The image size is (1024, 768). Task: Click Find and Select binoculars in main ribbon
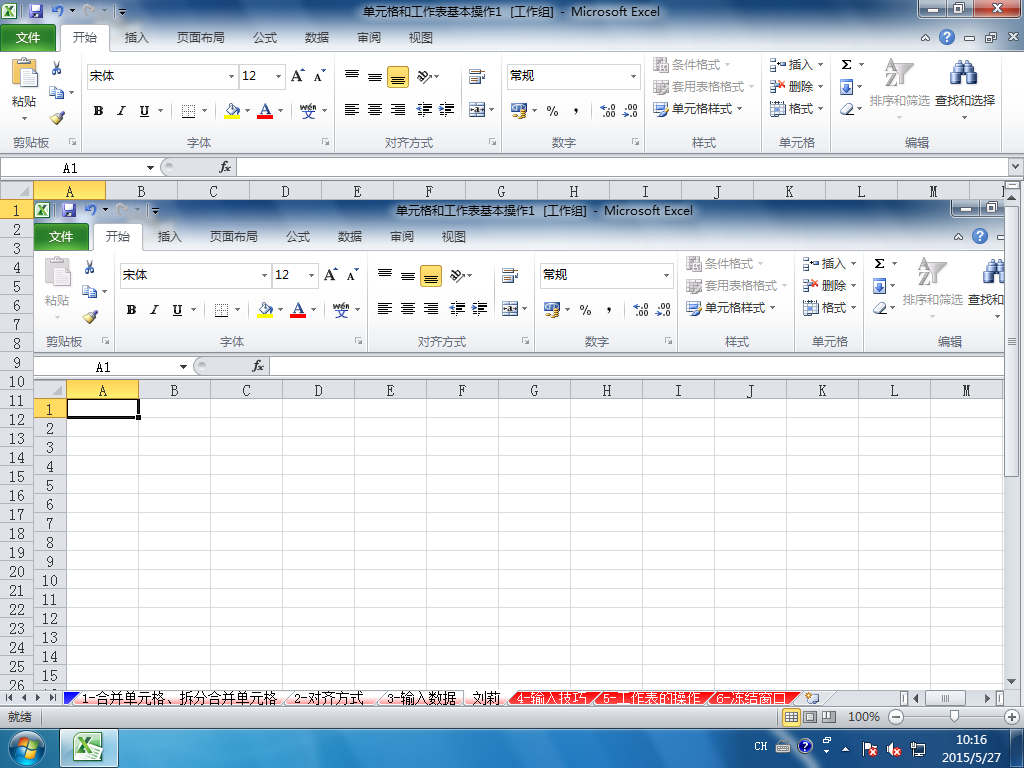tap(963, 72)
